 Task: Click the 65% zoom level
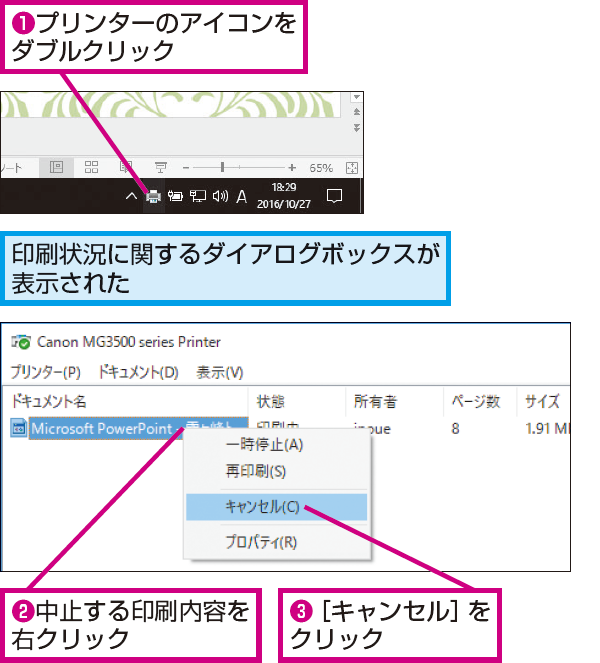pyautogui.click(x=321, y=168)
